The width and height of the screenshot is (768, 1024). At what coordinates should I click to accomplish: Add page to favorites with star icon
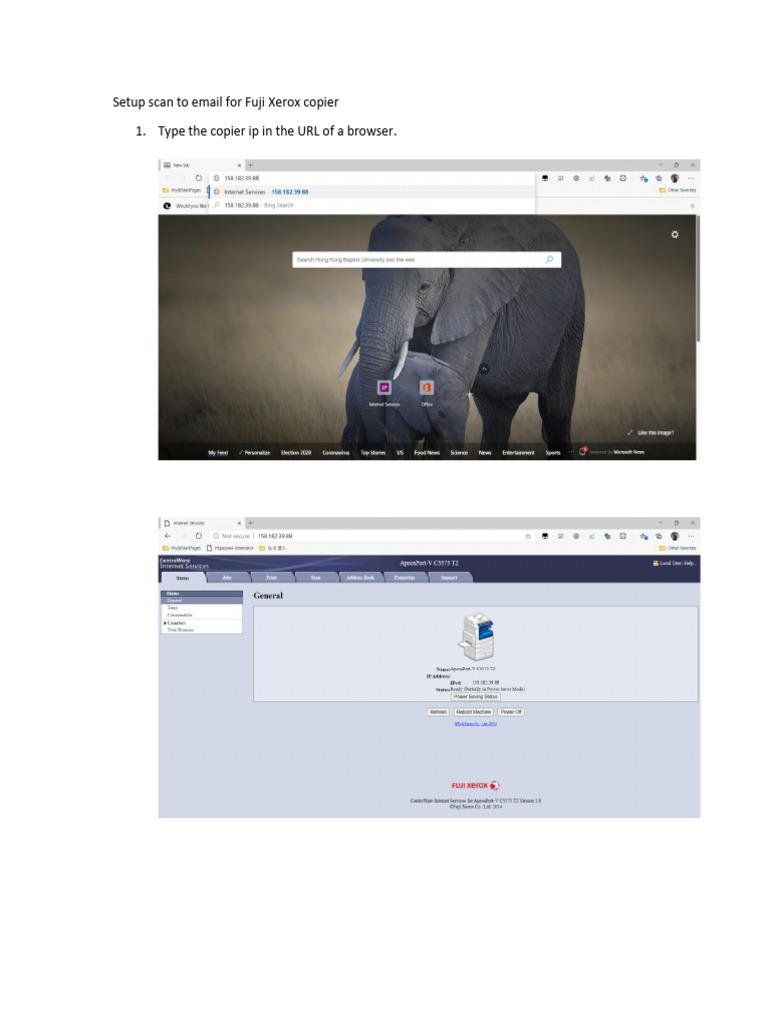[528, 536]
